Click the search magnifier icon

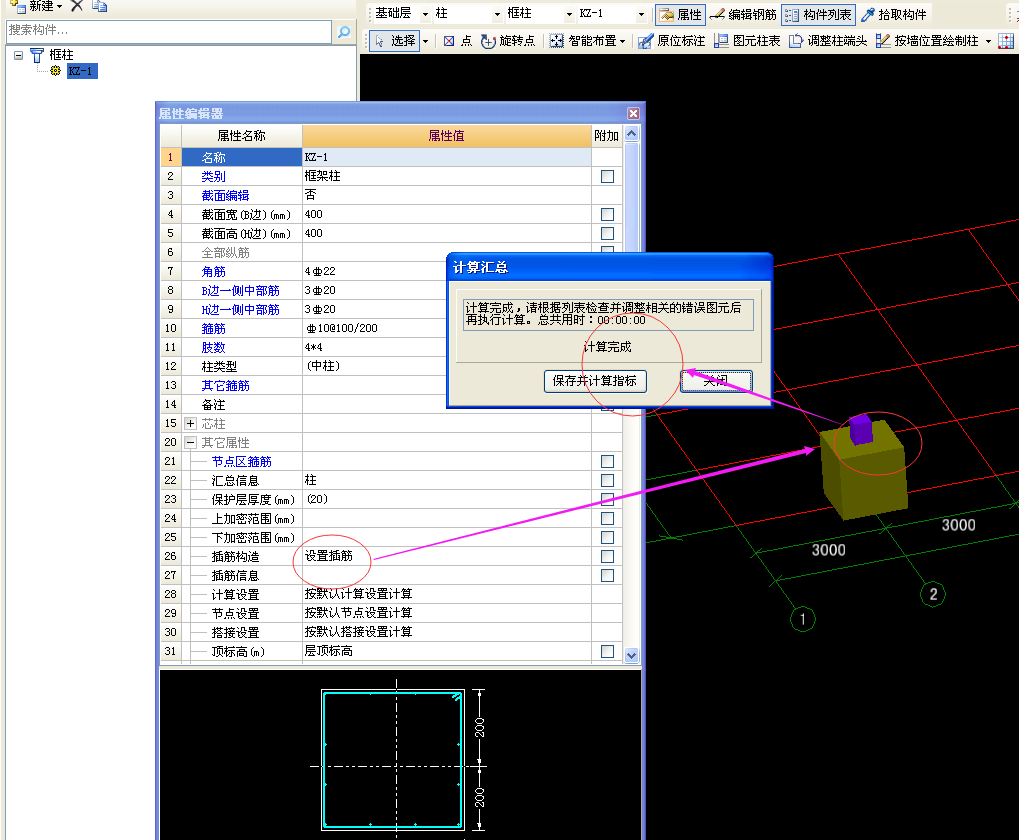click(x=344, y=31)
